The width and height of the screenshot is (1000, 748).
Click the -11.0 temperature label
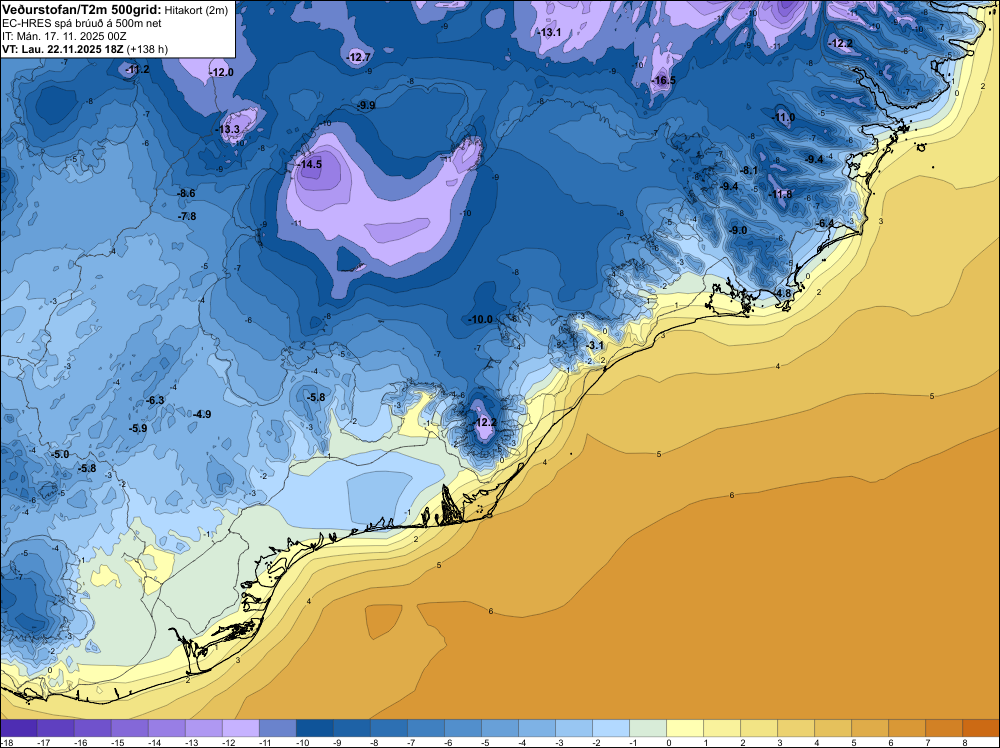tap(783, 117)
